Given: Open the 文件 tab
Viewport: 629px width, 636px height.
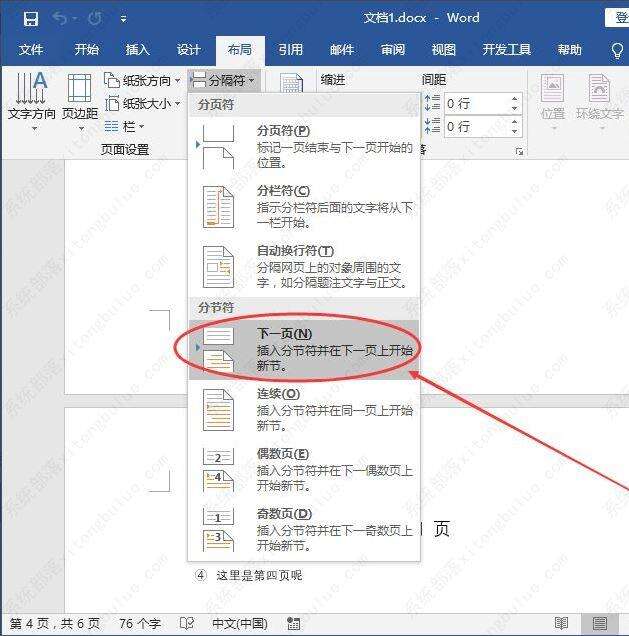Looking at the screenshot, I should 31,49.
